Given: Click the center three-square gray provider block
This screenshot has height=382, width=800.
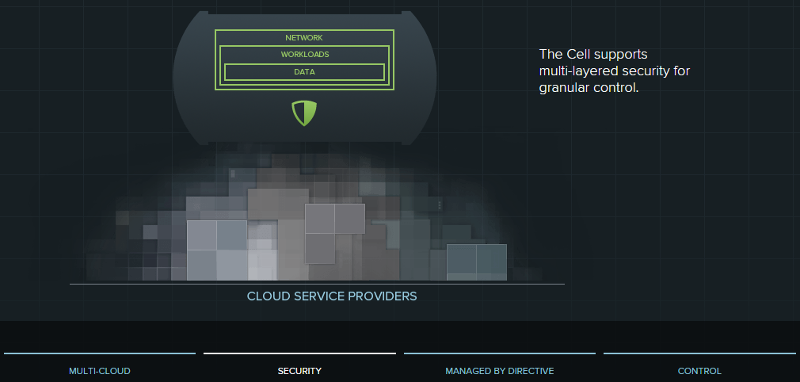Looking at the screenshot, I should click(335, 234).
